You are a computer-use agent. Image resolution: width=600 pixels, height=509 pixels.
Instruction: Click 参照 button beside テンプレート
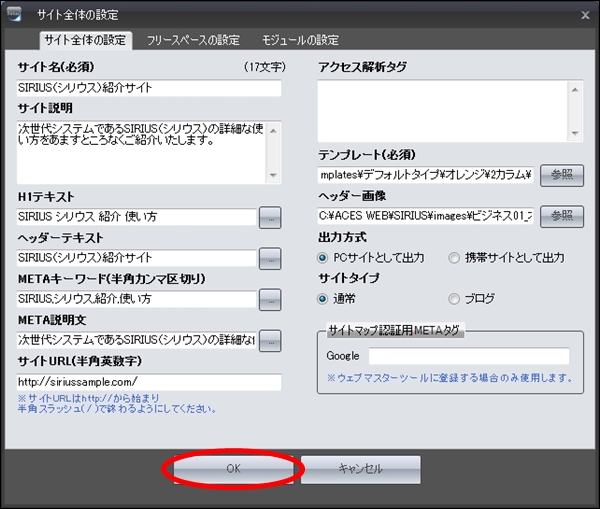[x=562, y=175]
